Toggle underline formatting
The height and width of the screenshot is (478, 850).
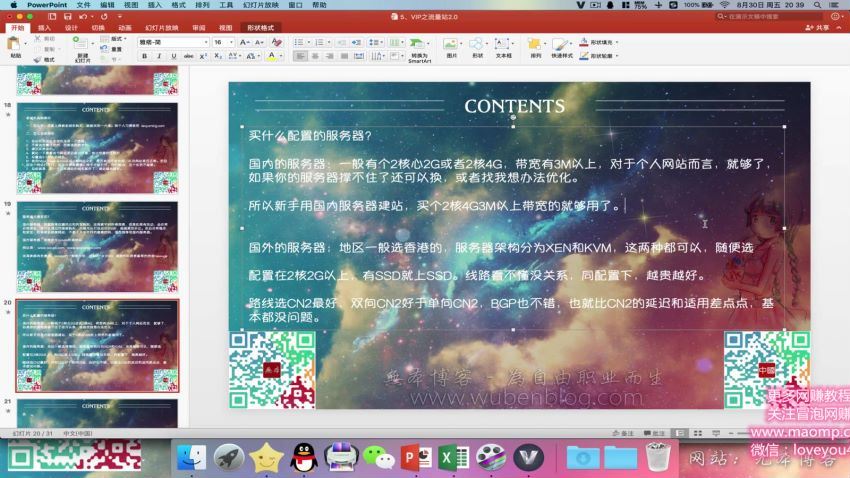[173, 56]
